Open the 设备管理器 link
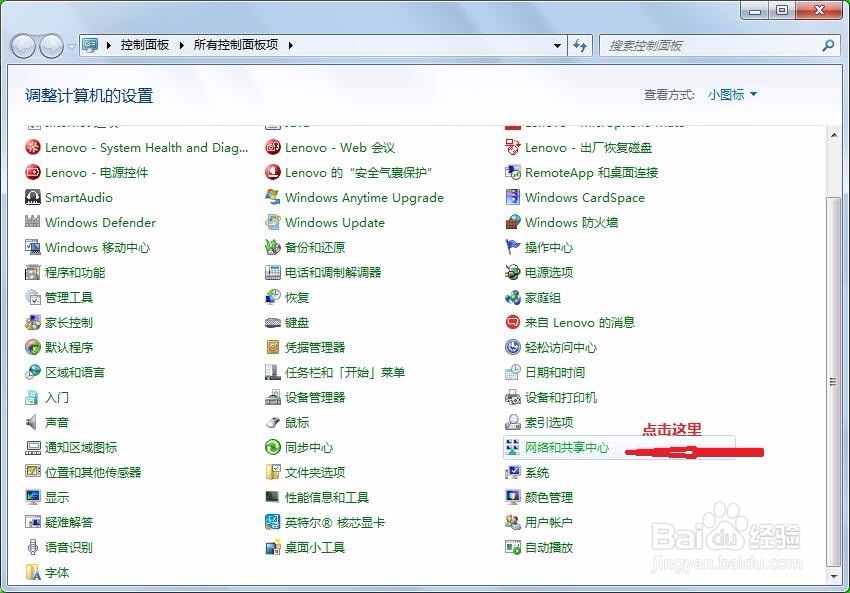The width and height of the screenshot is (850, 593). (315, 397)
